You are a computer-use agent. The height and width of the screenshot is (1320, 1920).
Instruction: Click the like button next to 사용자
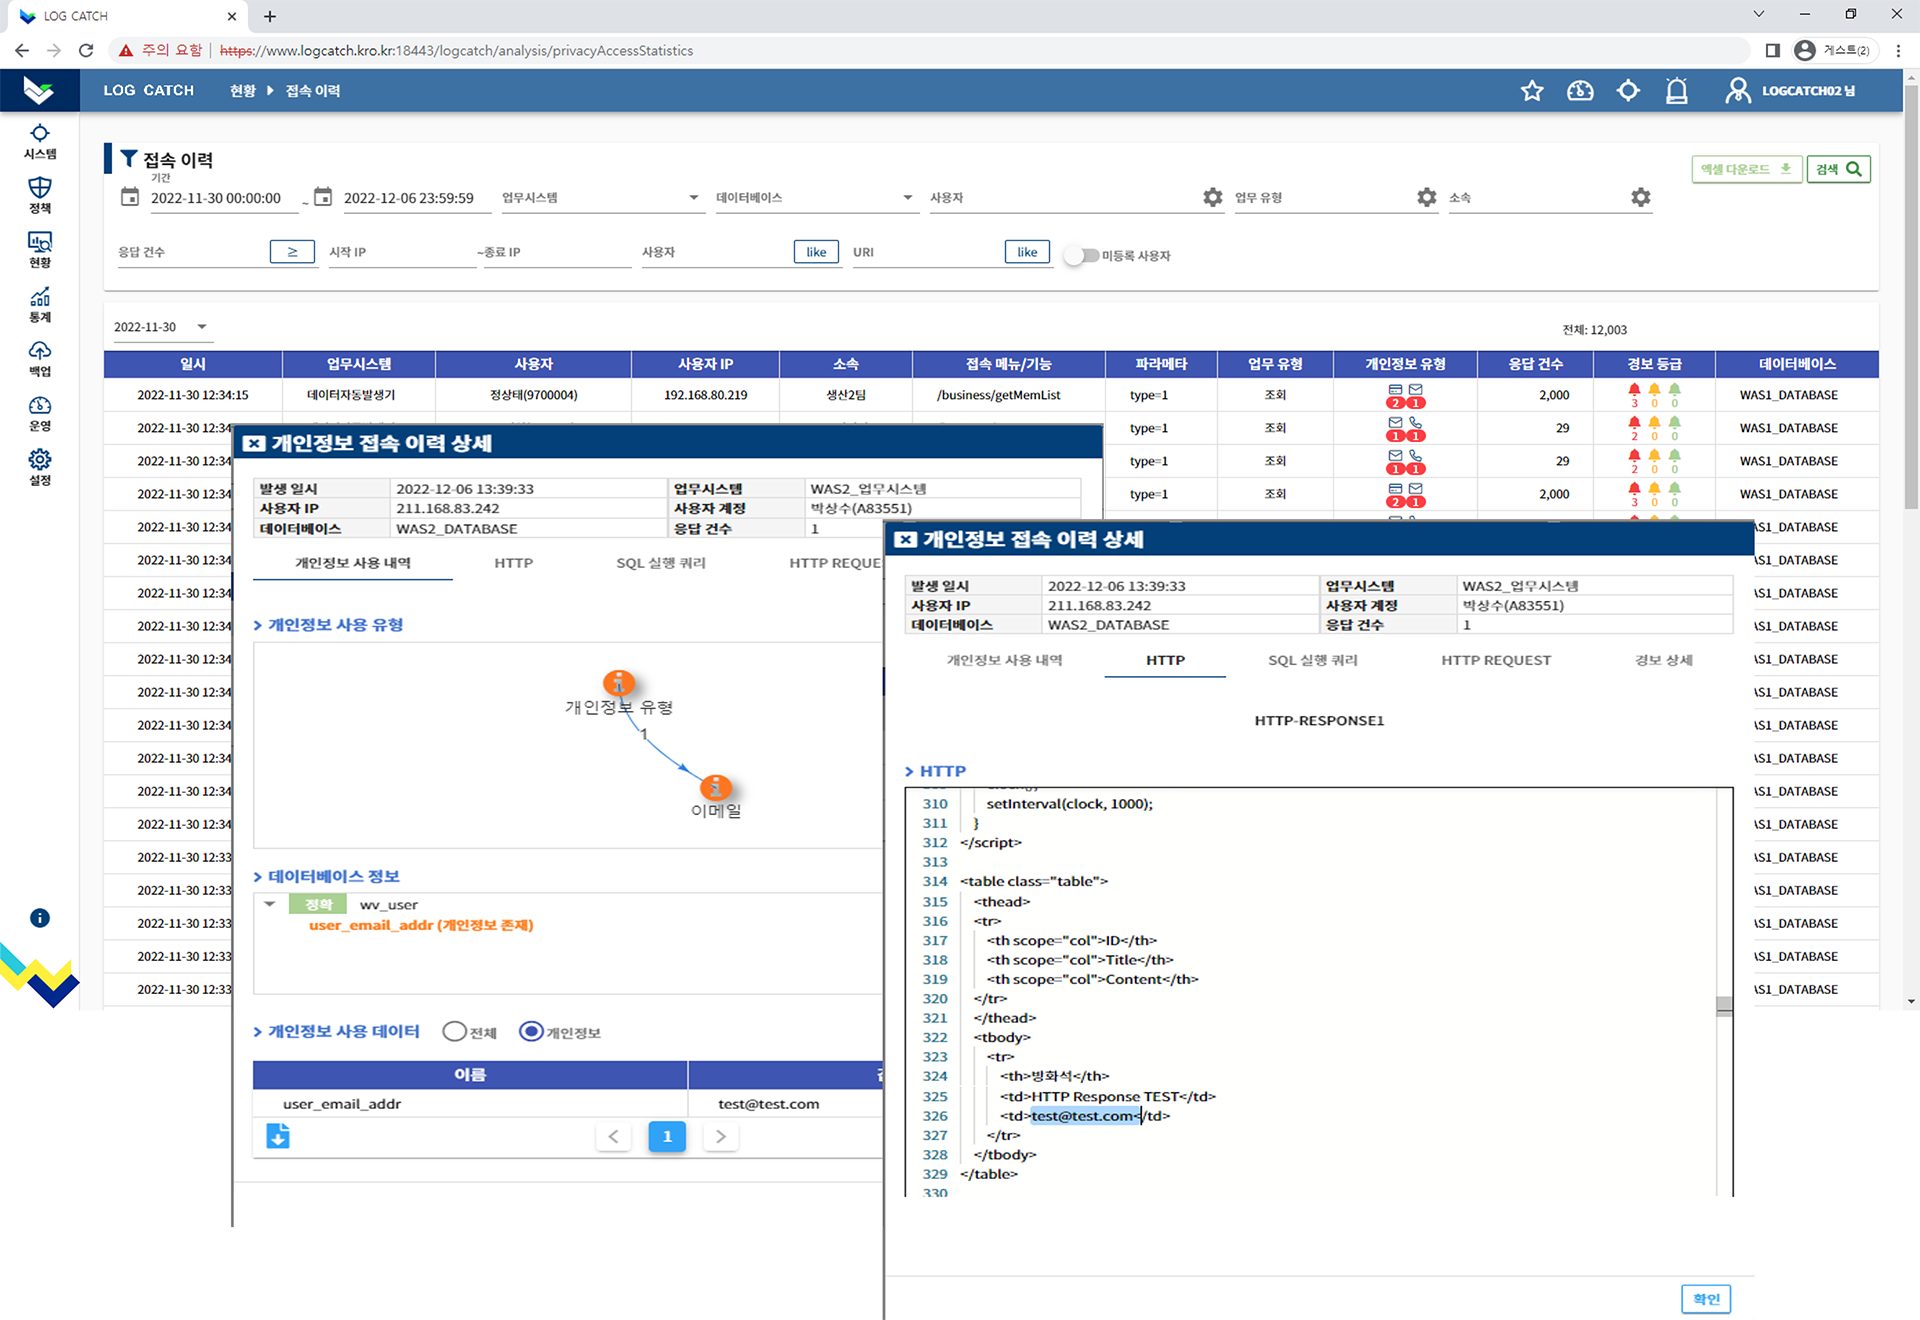coord(816,252)
